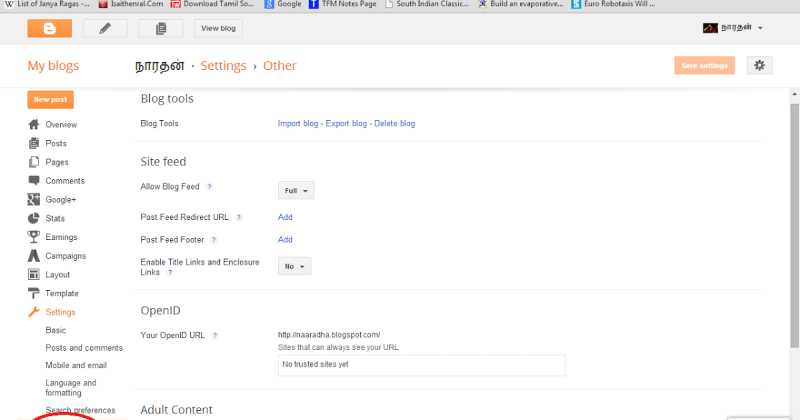Open the posts list icon button
This screenshot has height=420, width=800.
click(x=161, y=28)
